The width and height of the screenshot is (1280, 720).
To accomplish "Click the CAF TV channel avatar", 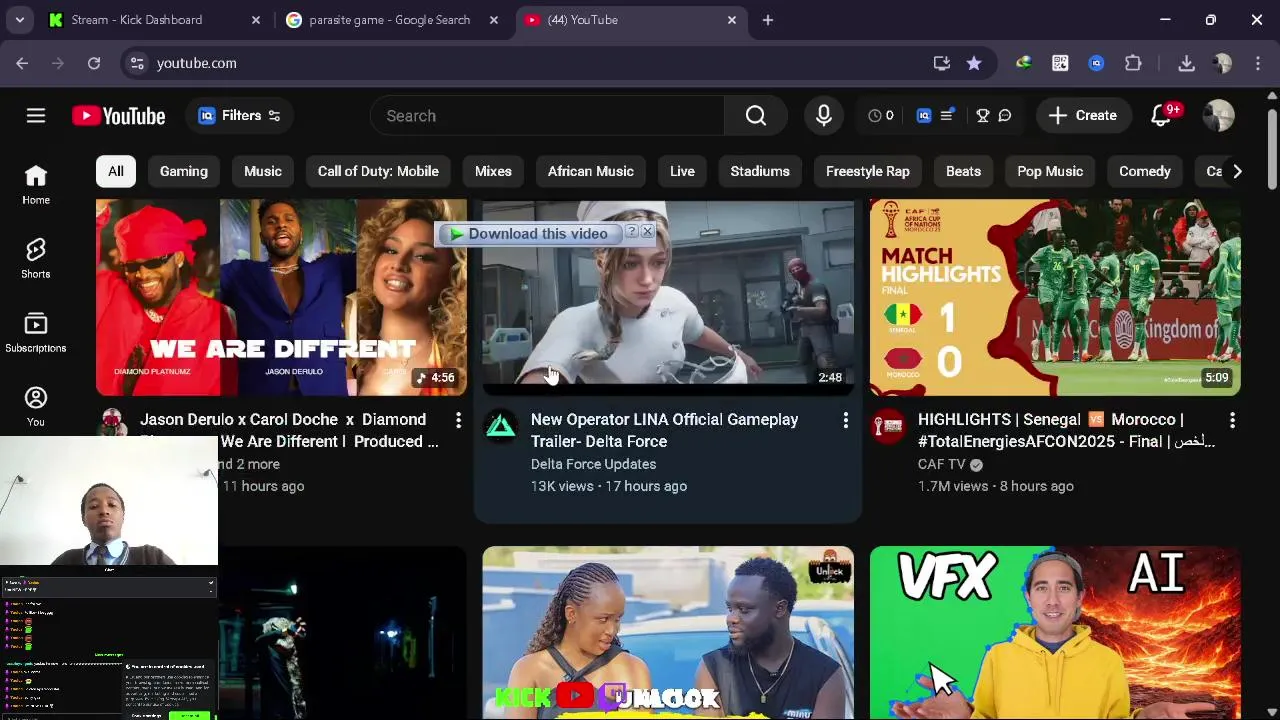I will click(x=888, y=427).
